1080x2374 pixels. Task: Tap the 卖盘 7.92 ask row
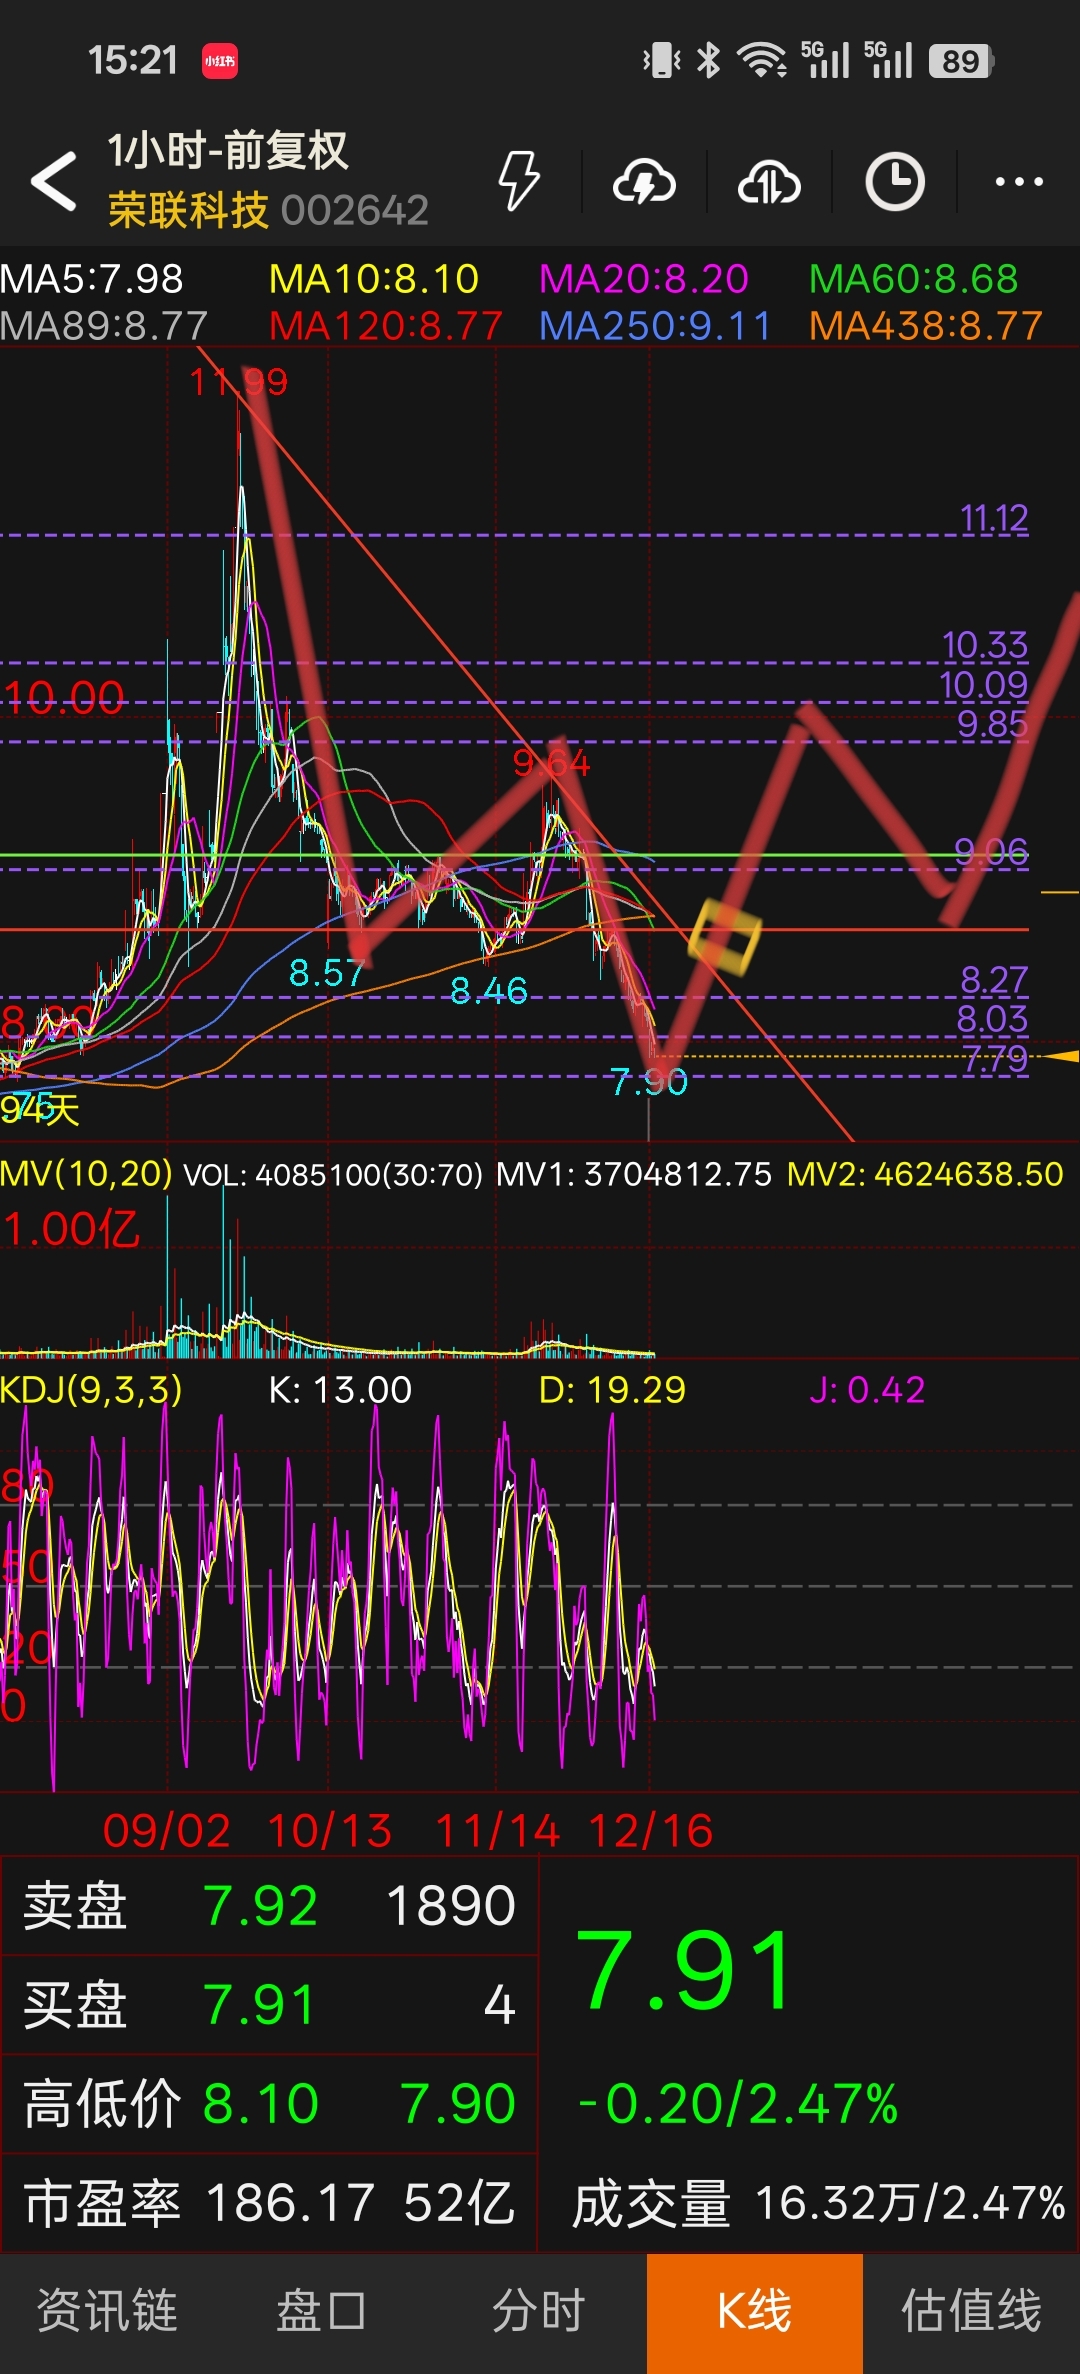click(269, 1906)
